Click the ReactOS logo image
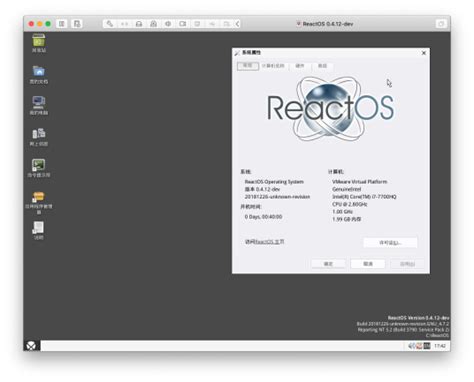The image size is (474, 382). coord(330,108)
